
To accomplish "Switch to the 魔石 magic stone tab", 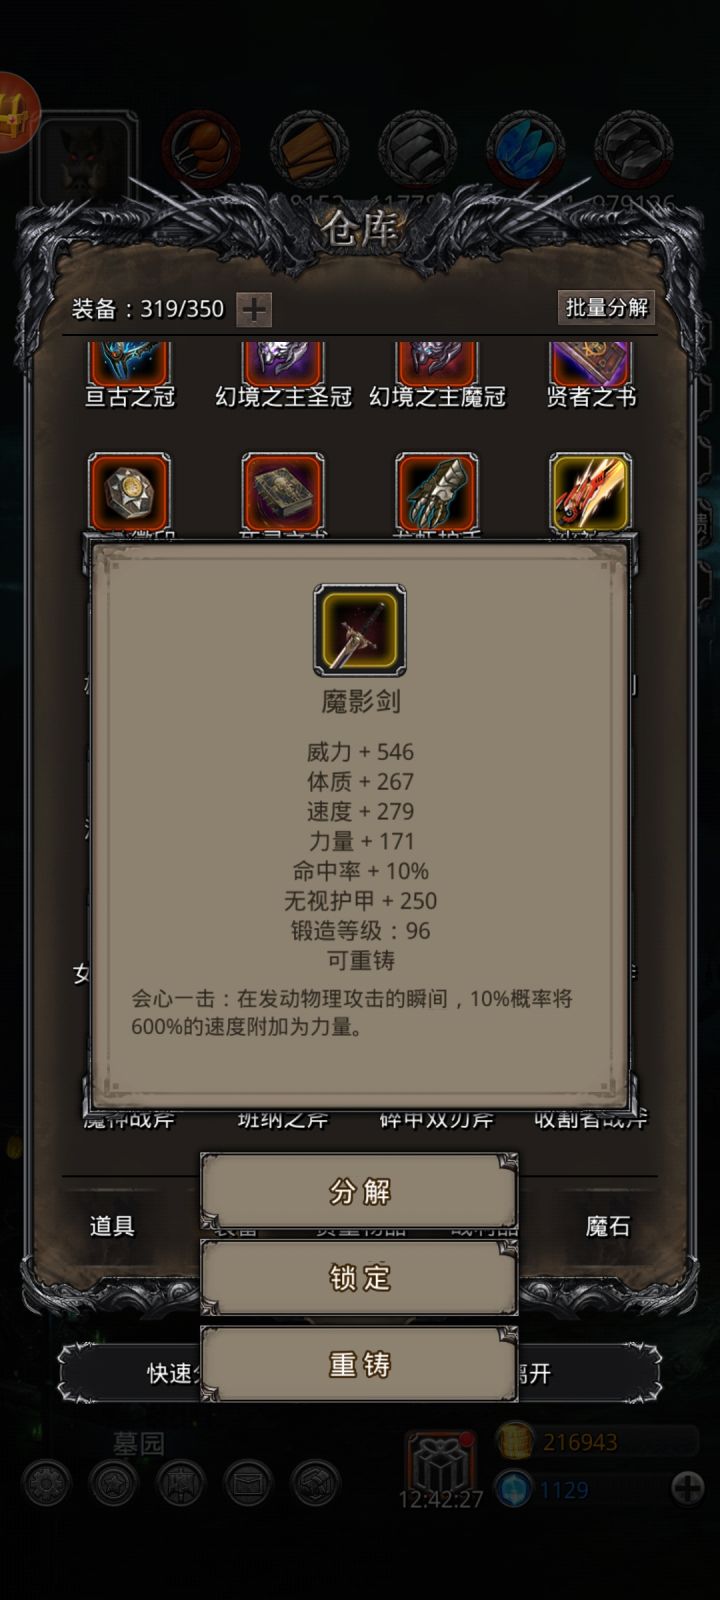I will (608, 1226).
